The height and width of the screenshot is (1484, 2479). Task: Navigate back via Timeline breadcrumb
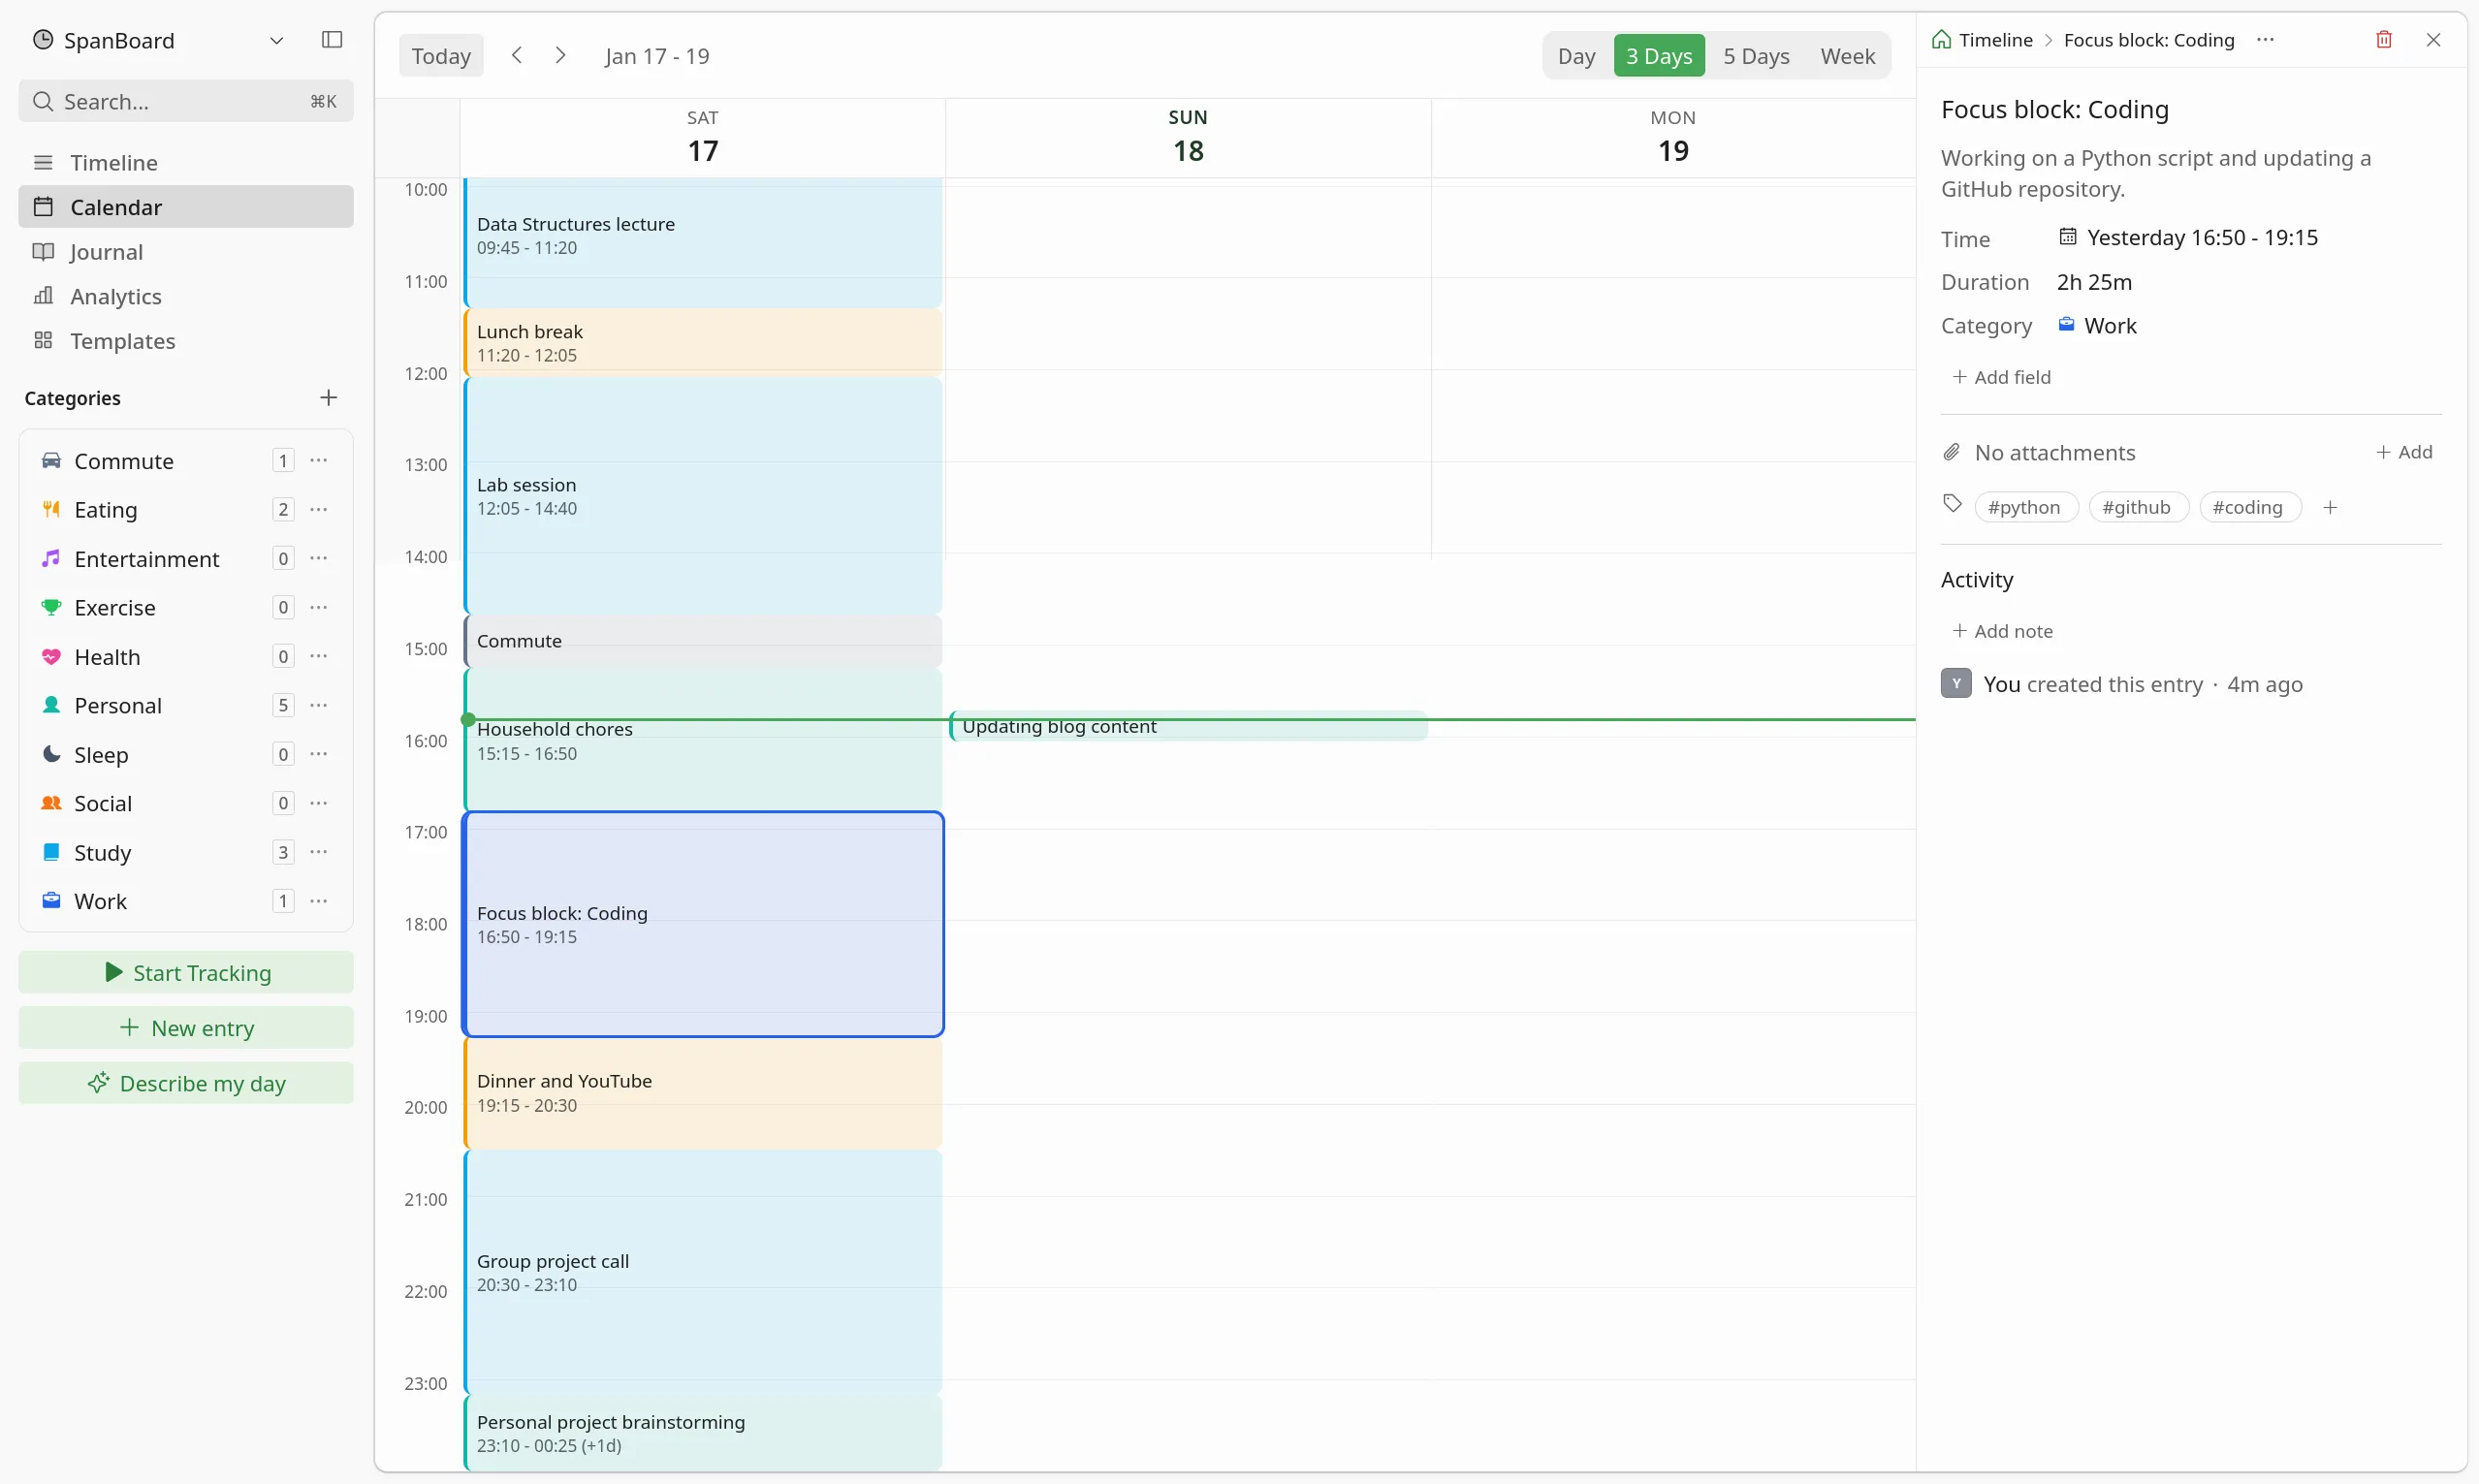[x=1994, y=40]
